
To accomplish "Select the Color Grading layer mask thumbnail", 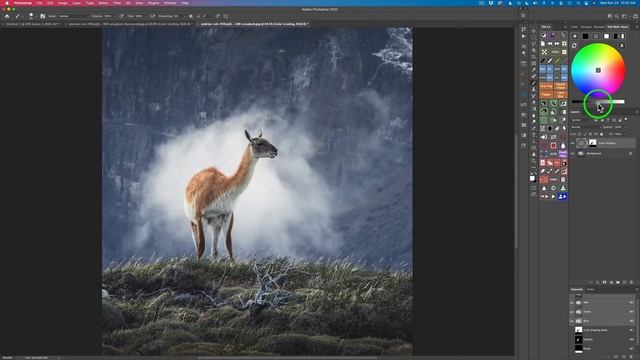I will 592,143.
